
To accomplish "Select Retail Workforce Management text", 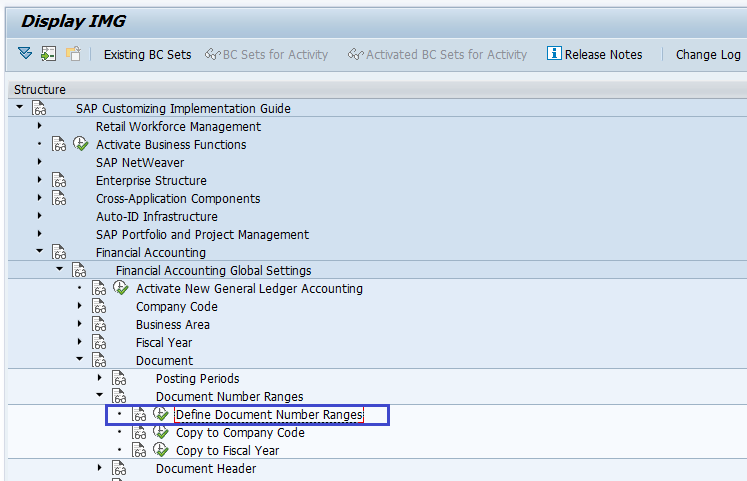I will point(178,127).
